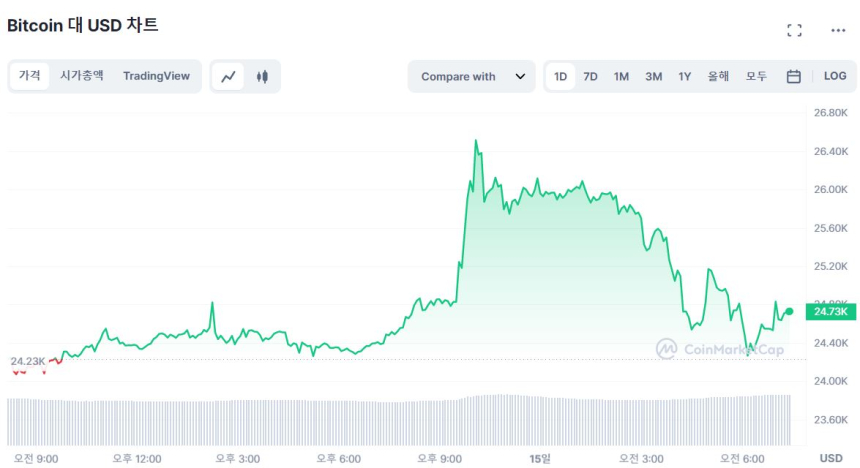Switch to candlestick chart icon
This screenshot has width=860, height=468.
click(x=262, y=76)
